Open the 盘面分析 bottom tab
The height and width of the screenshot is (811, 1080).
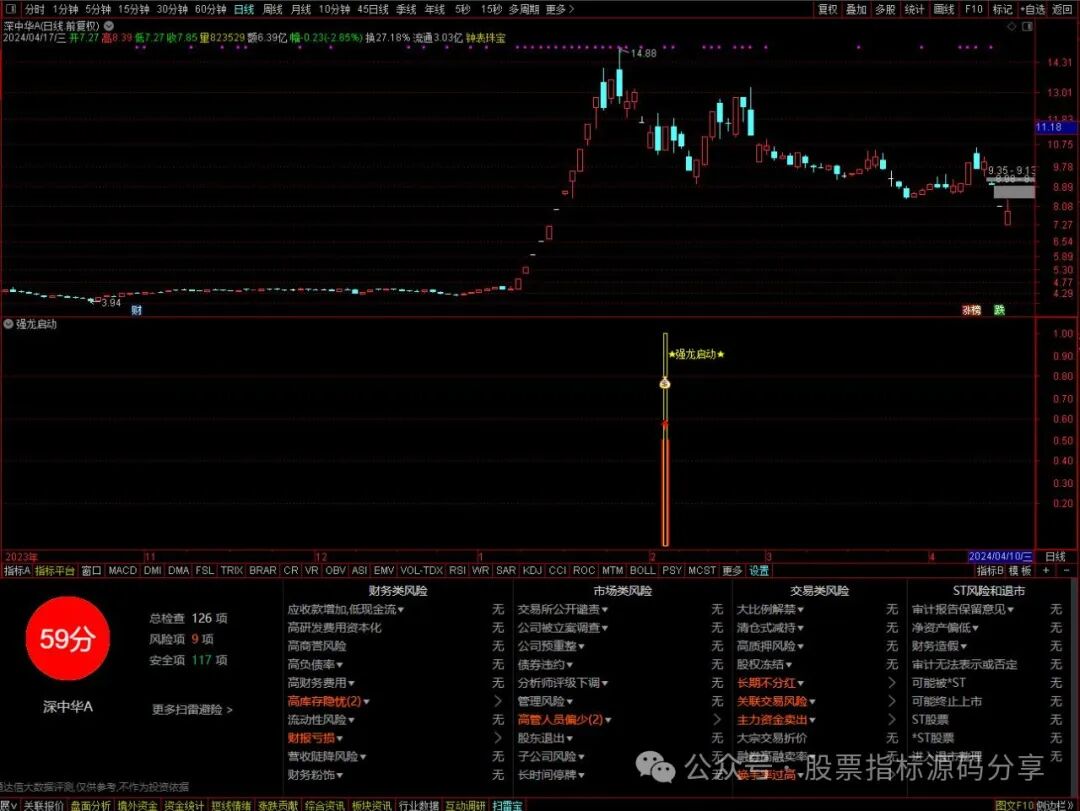tap(90, 805)
